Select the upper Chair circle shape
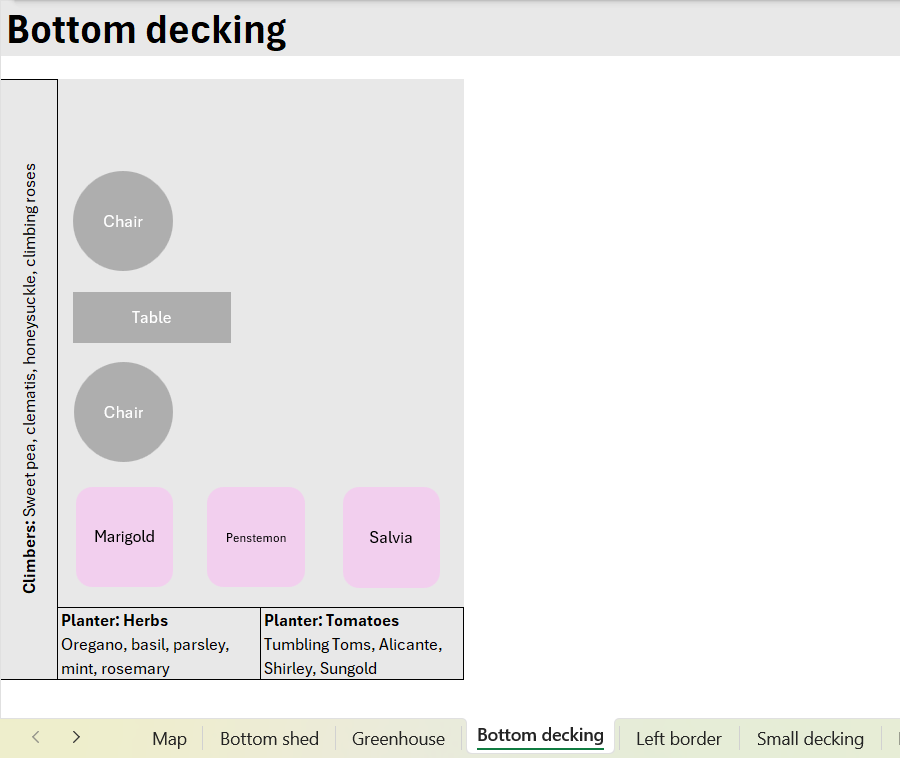900x758 pixels. click(x=123, y=221)
